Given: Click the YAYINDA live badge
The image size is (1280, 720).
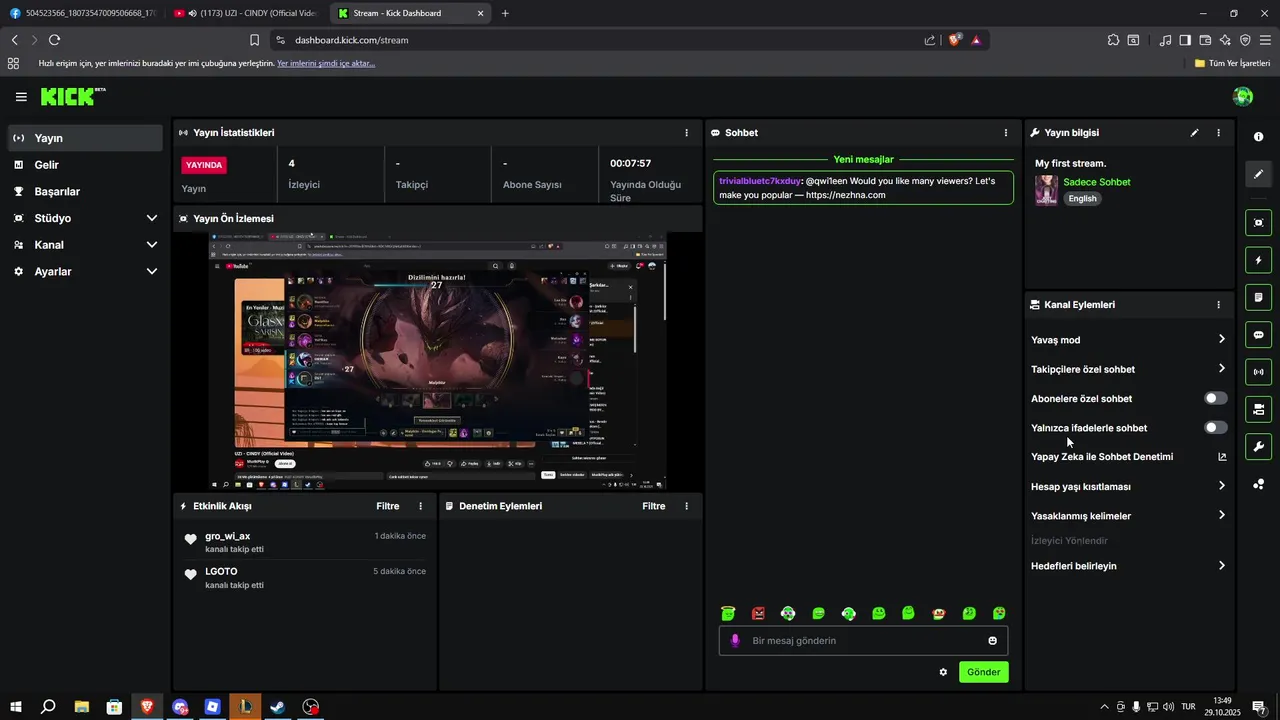Looking at the screenshot, I should (x=204, y=165).
